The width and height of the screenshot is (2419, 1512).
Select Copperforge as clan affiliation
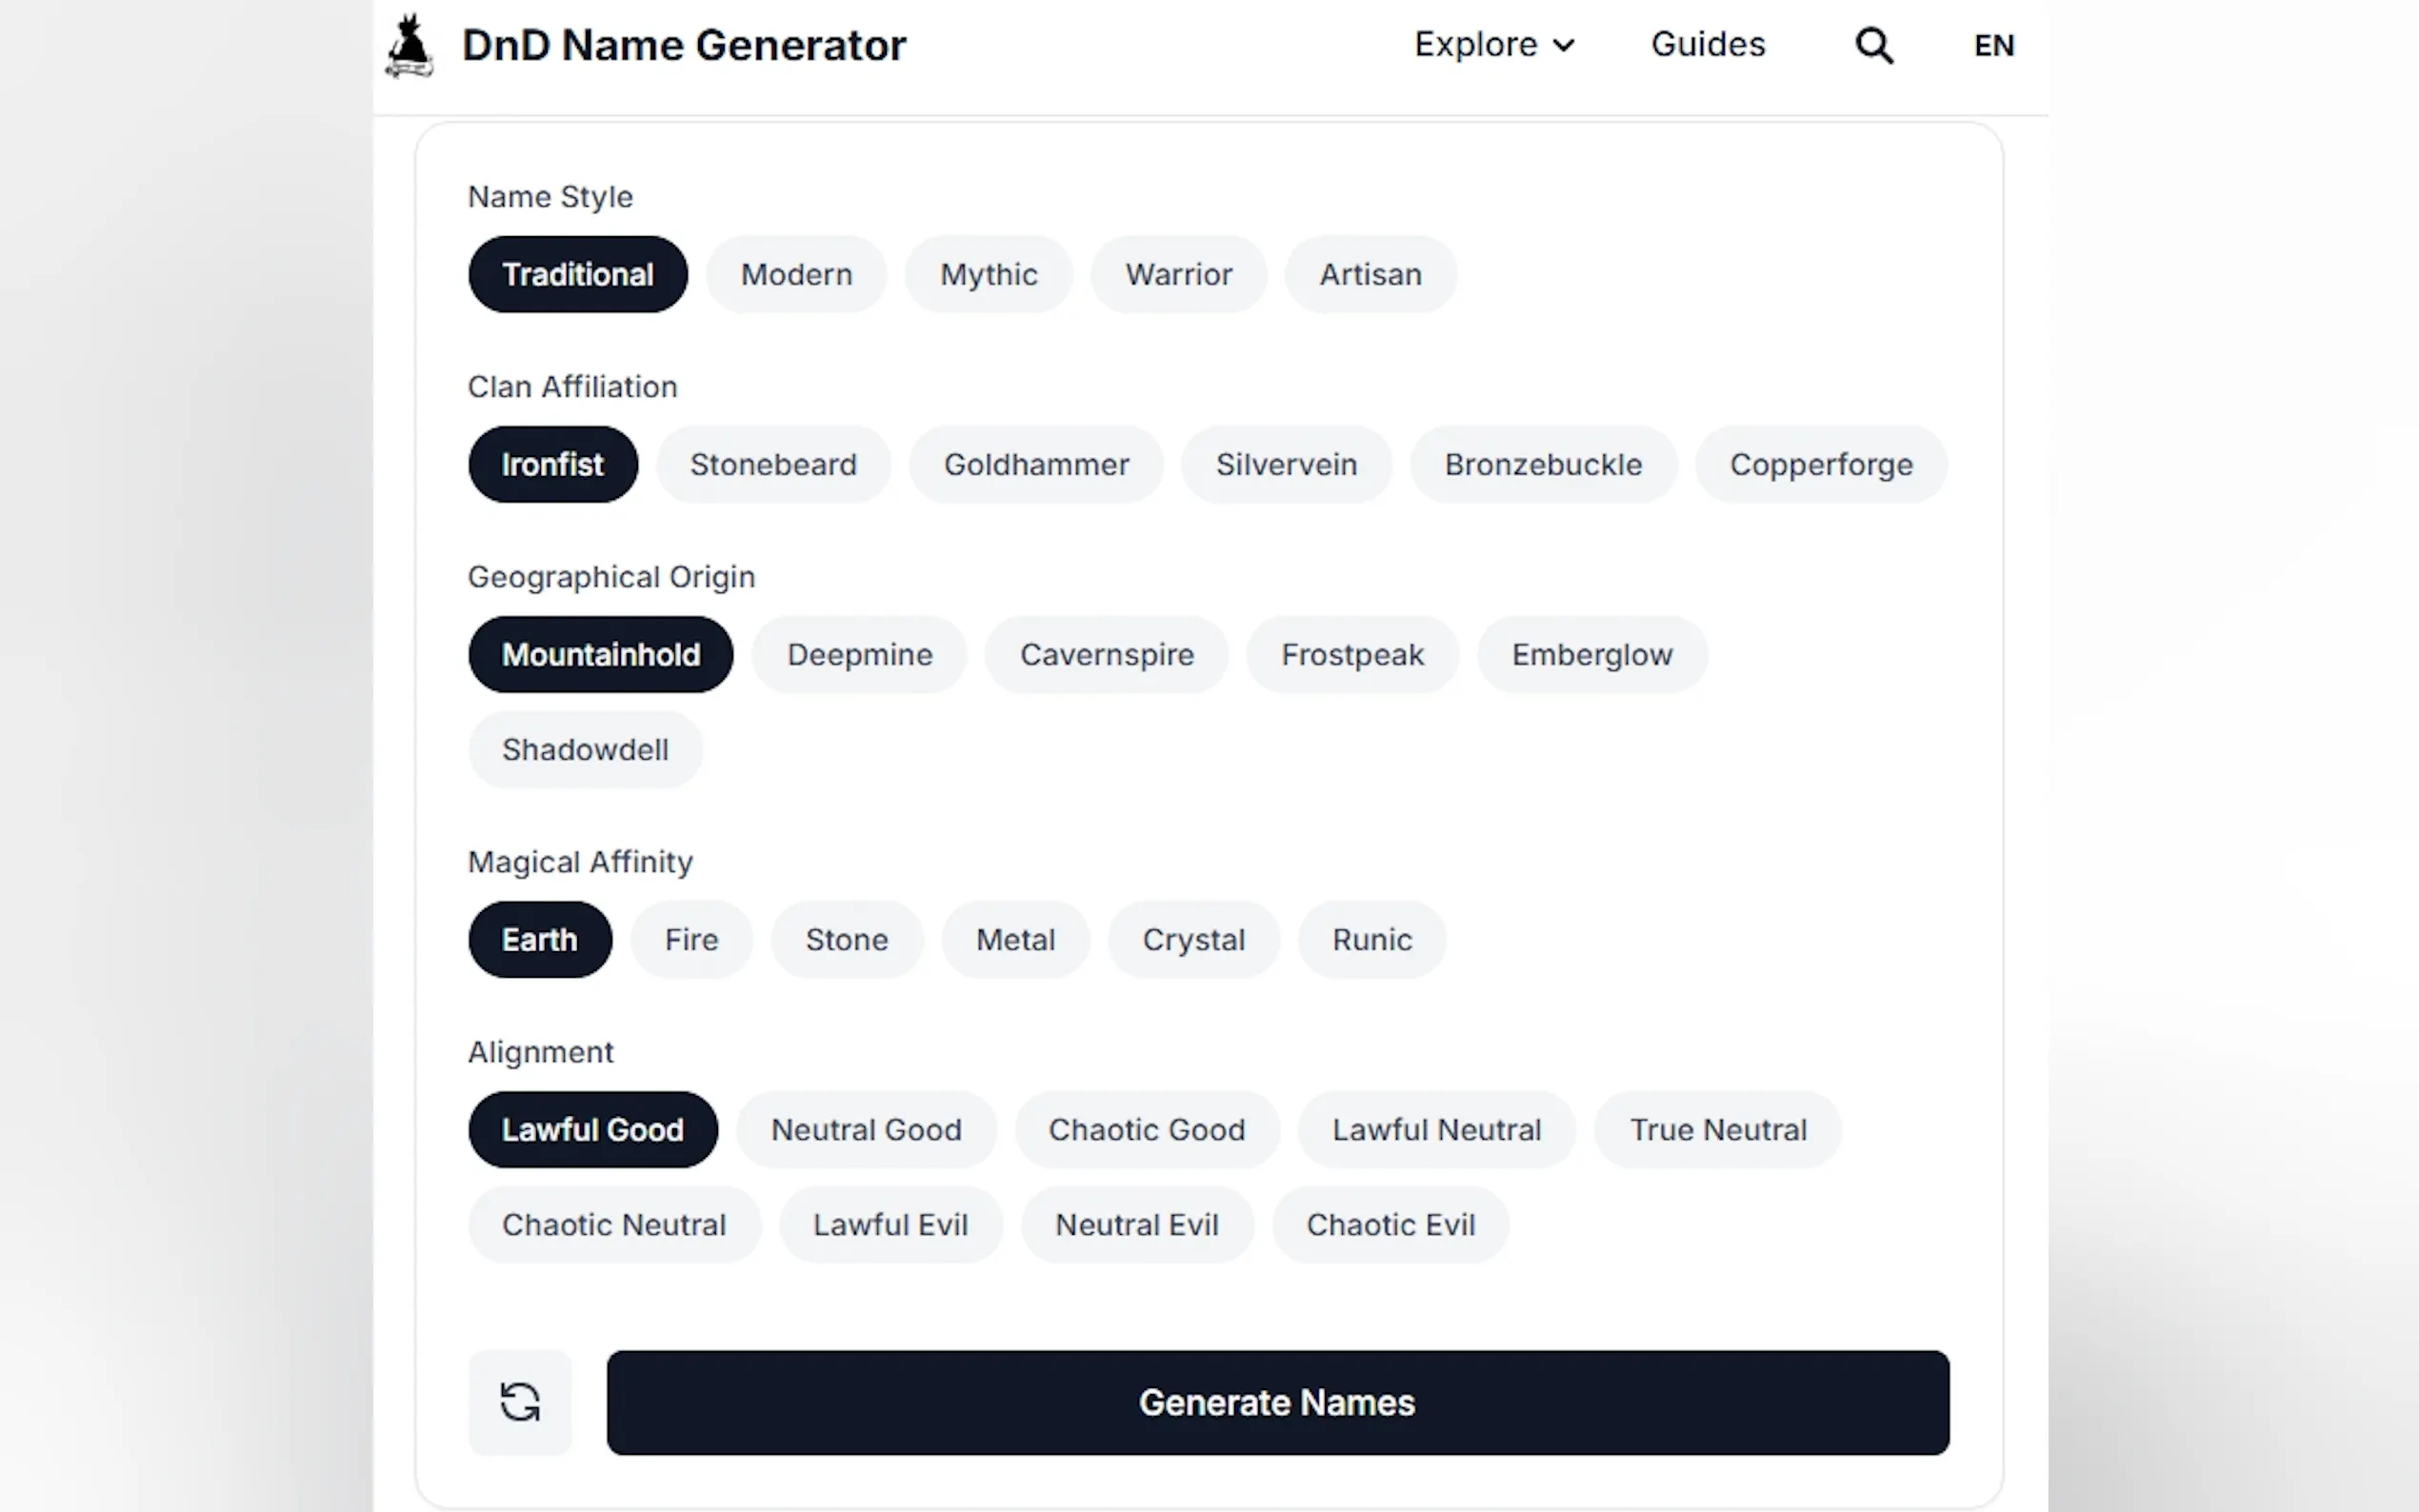1820,465
